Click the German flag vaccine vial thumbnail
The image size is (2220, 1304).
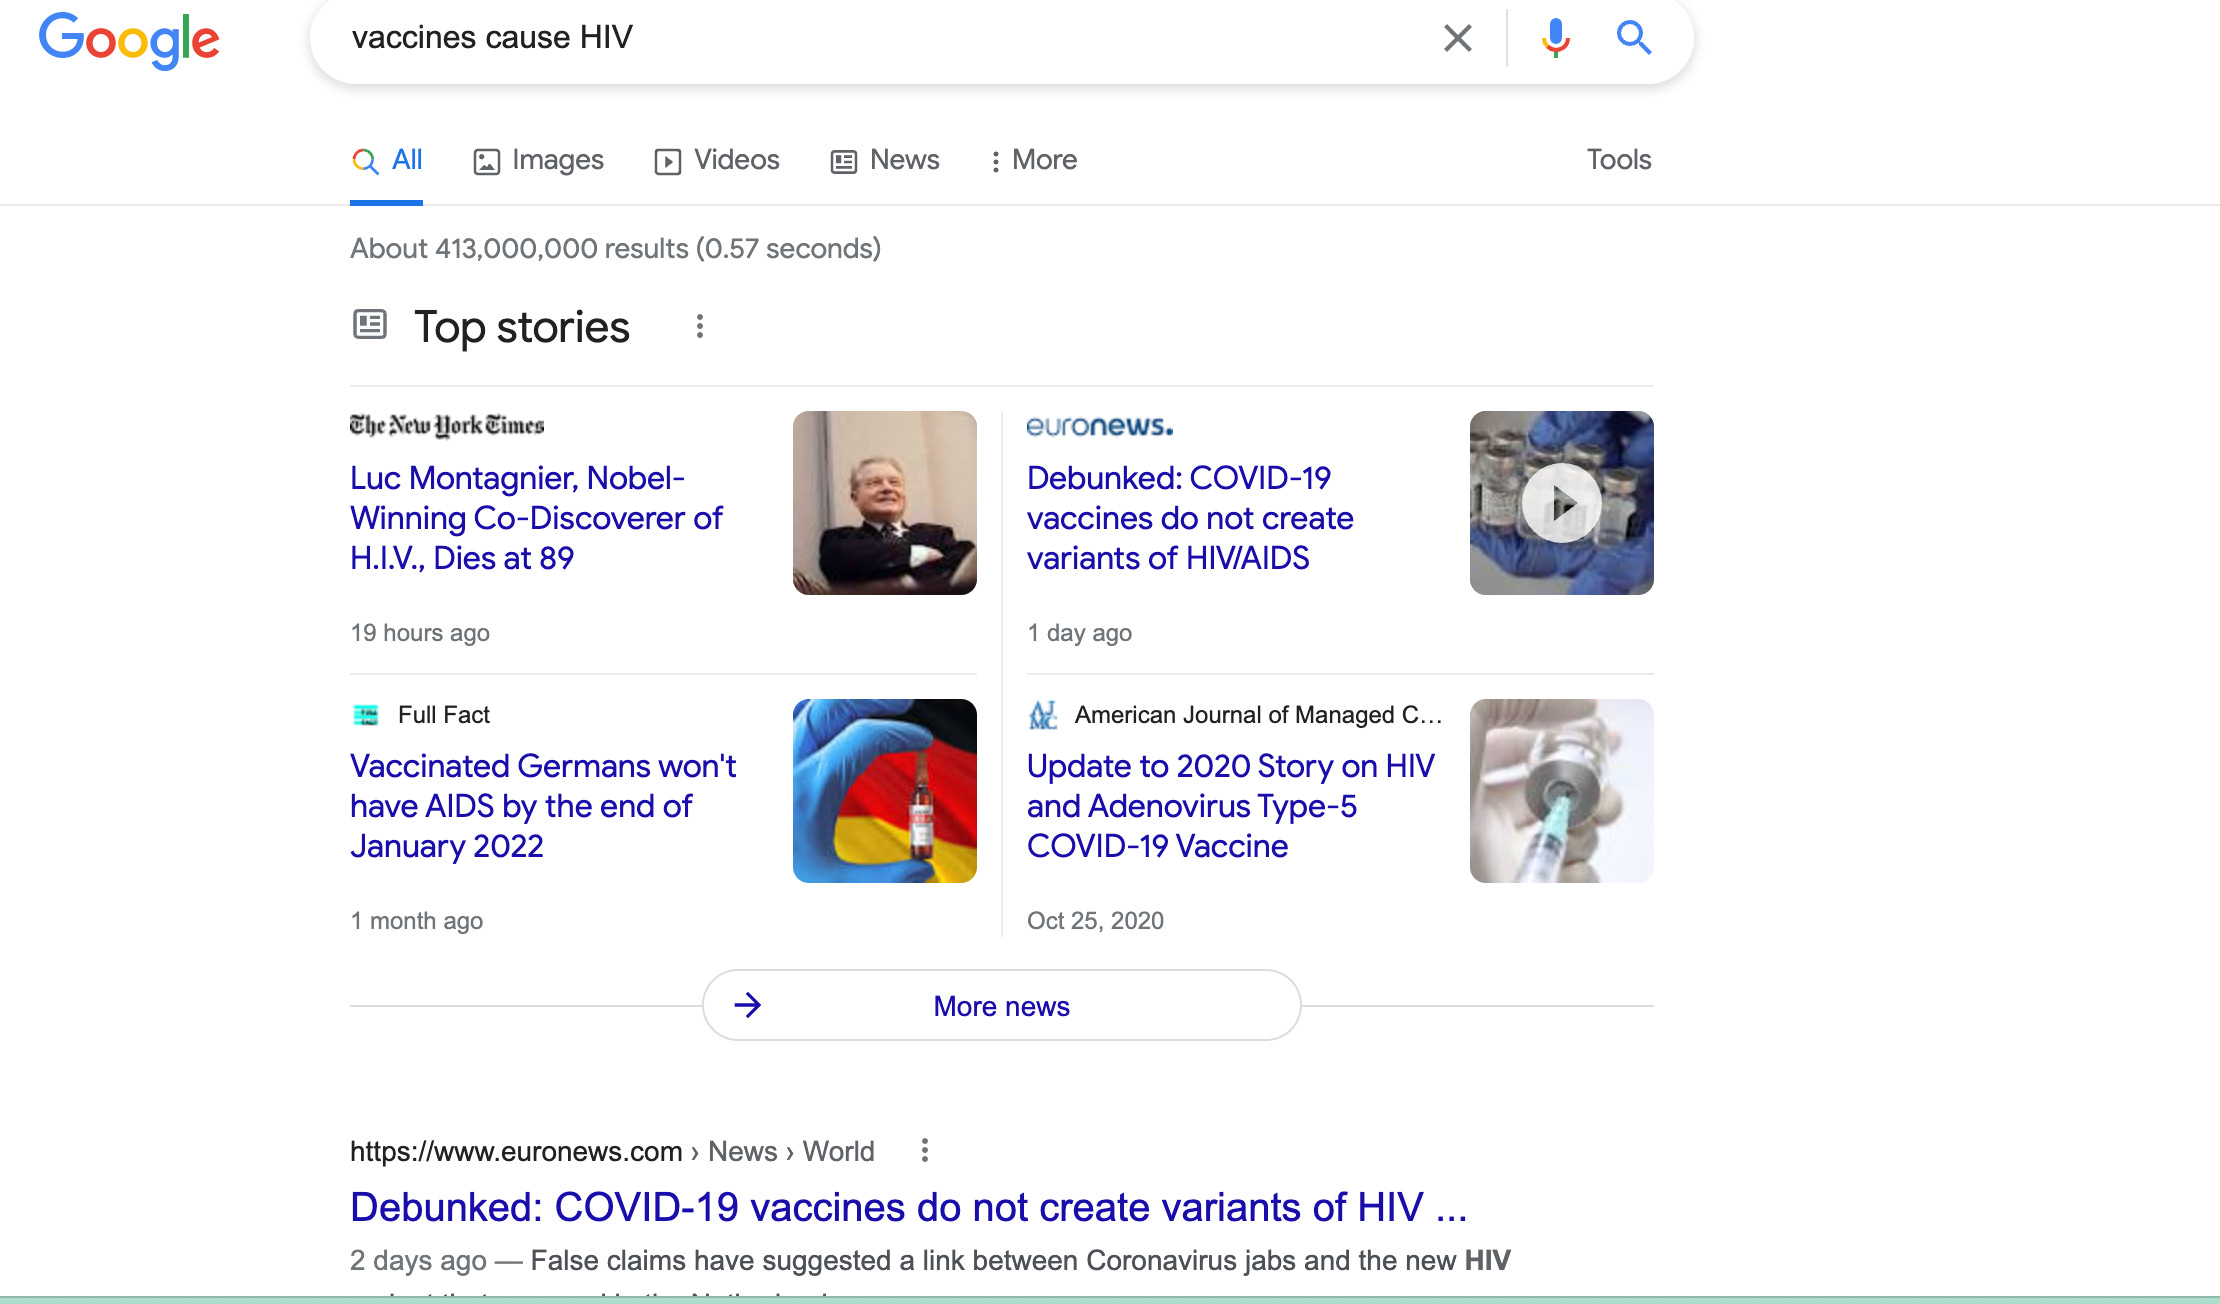884,791
